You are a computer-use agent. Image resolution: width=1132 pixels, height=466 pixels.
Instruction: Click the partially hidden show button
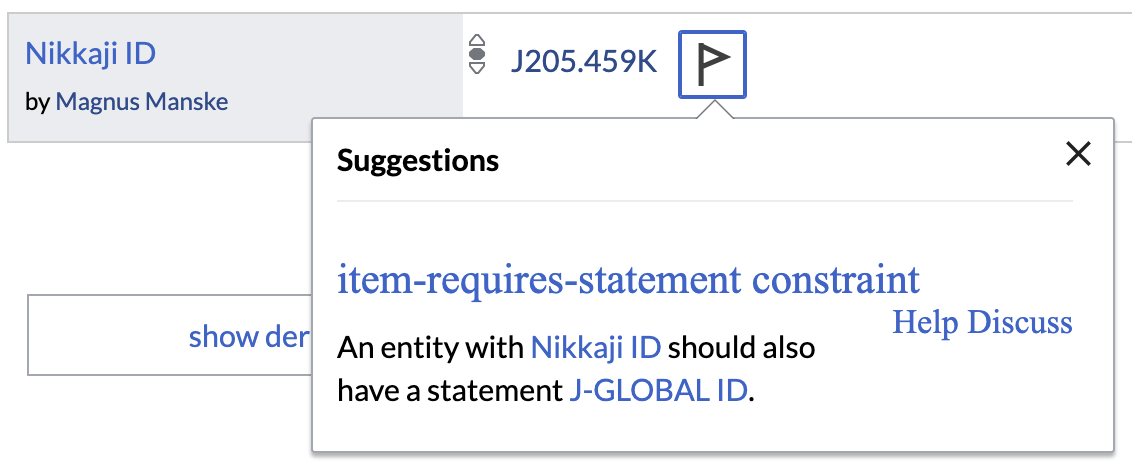coord(170,335)
